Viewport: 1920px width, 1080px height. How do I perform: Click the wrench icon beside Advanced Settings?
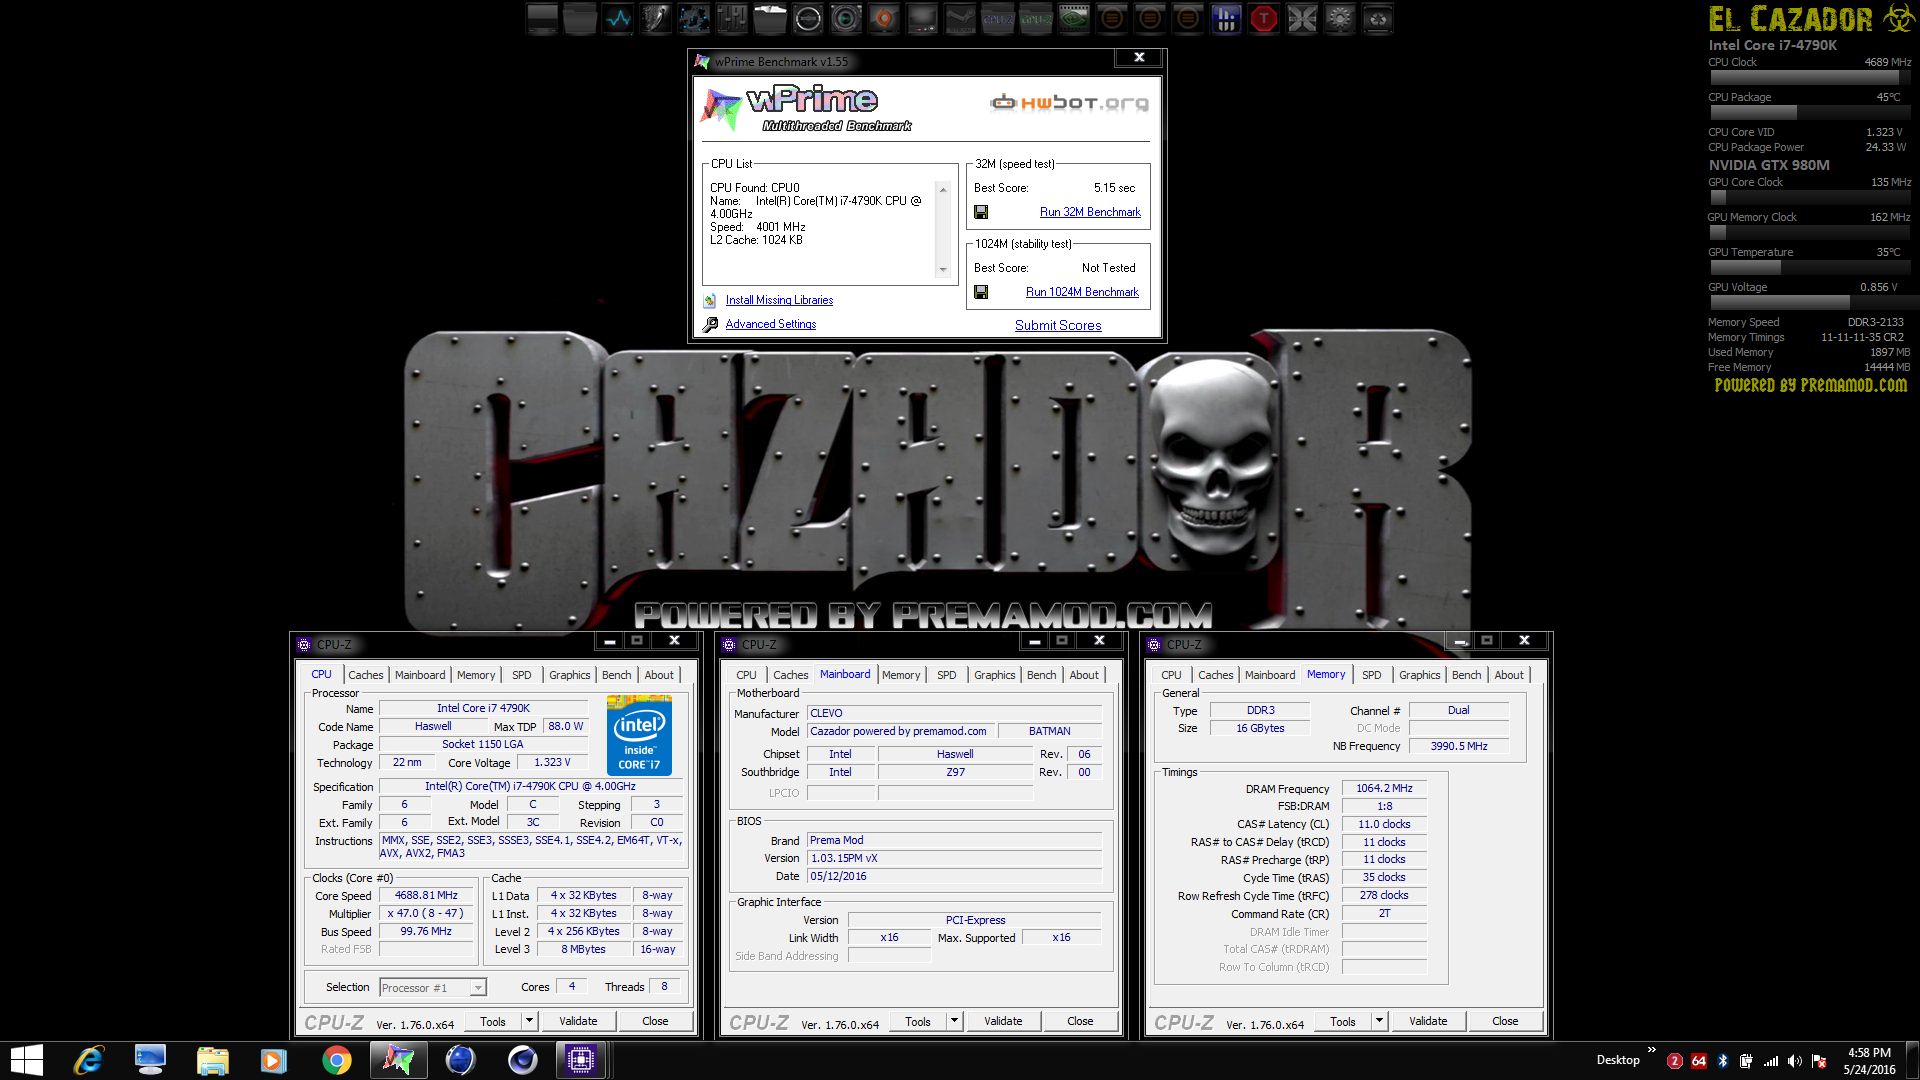click(710, 324)
